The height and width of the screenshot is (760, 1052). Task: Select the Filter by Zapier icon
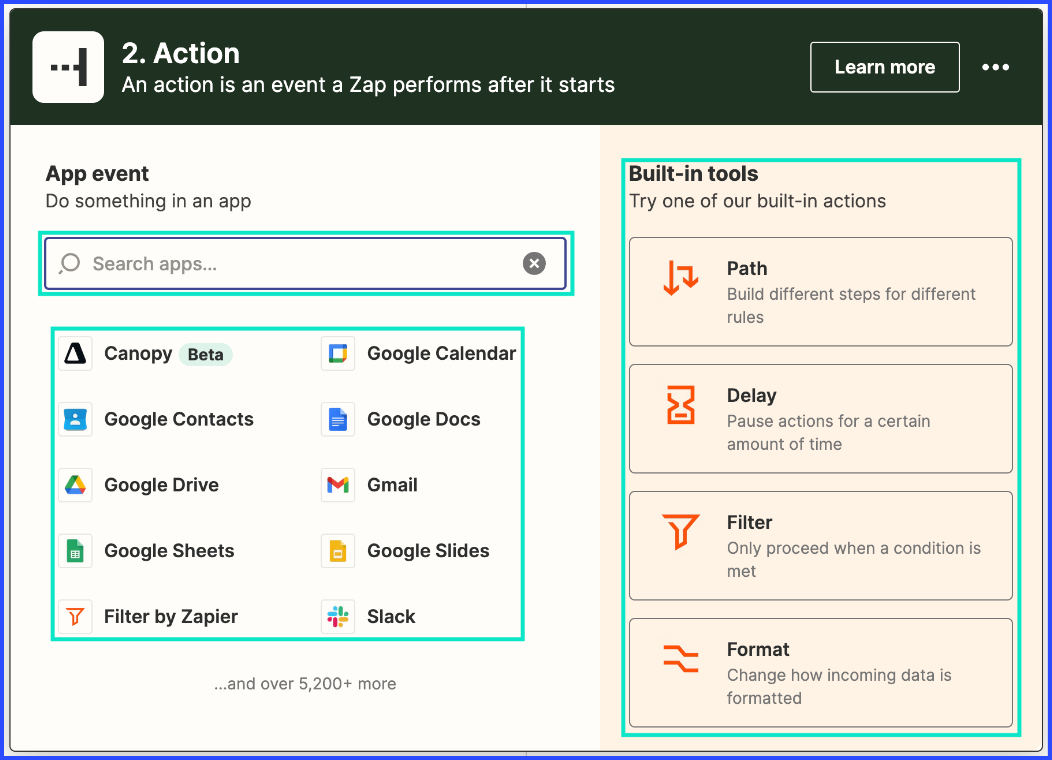[75, 616]
